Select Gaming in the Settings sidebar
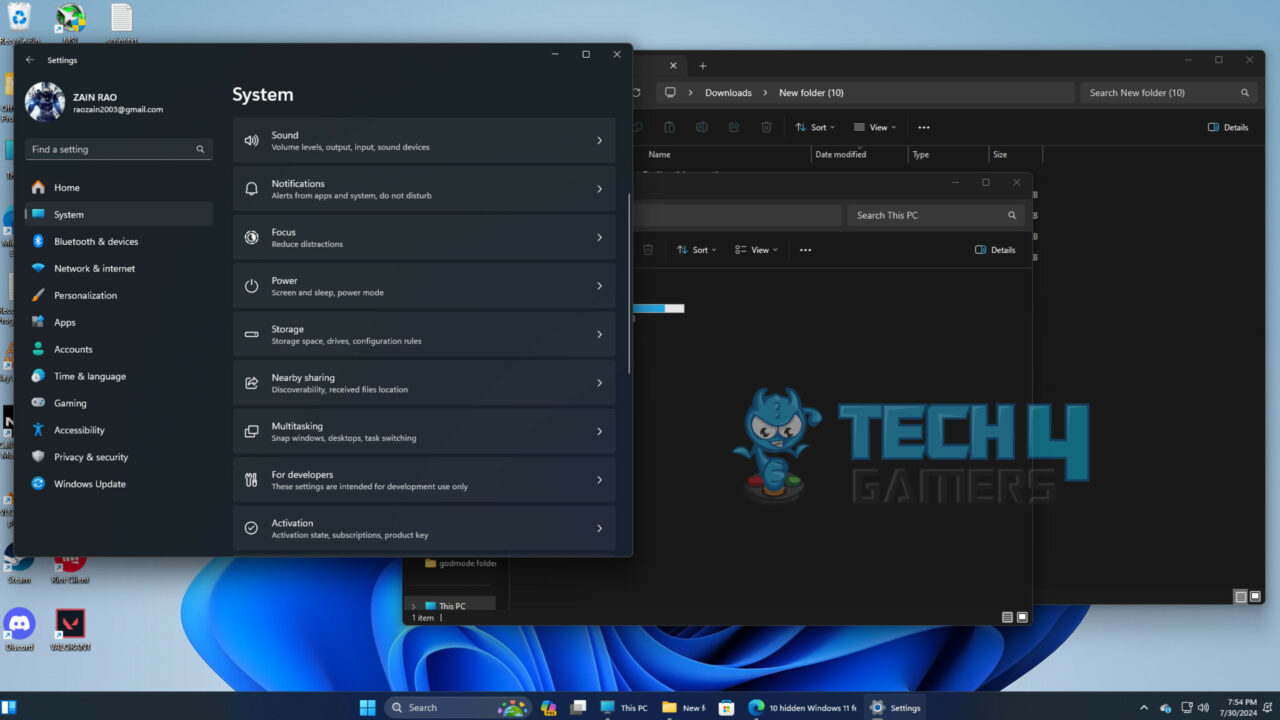Screen dimensions: 1280x720 (x=72, y=402)
